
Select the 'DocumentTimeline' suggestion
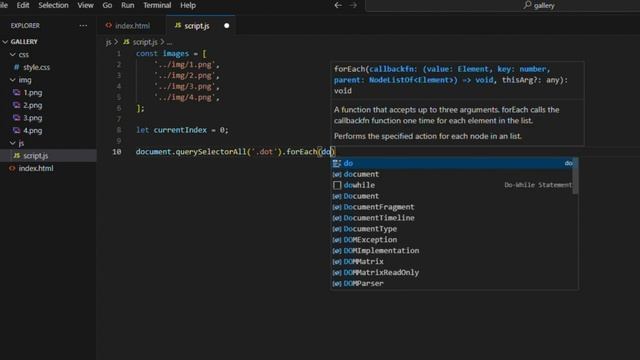[452, 218]
